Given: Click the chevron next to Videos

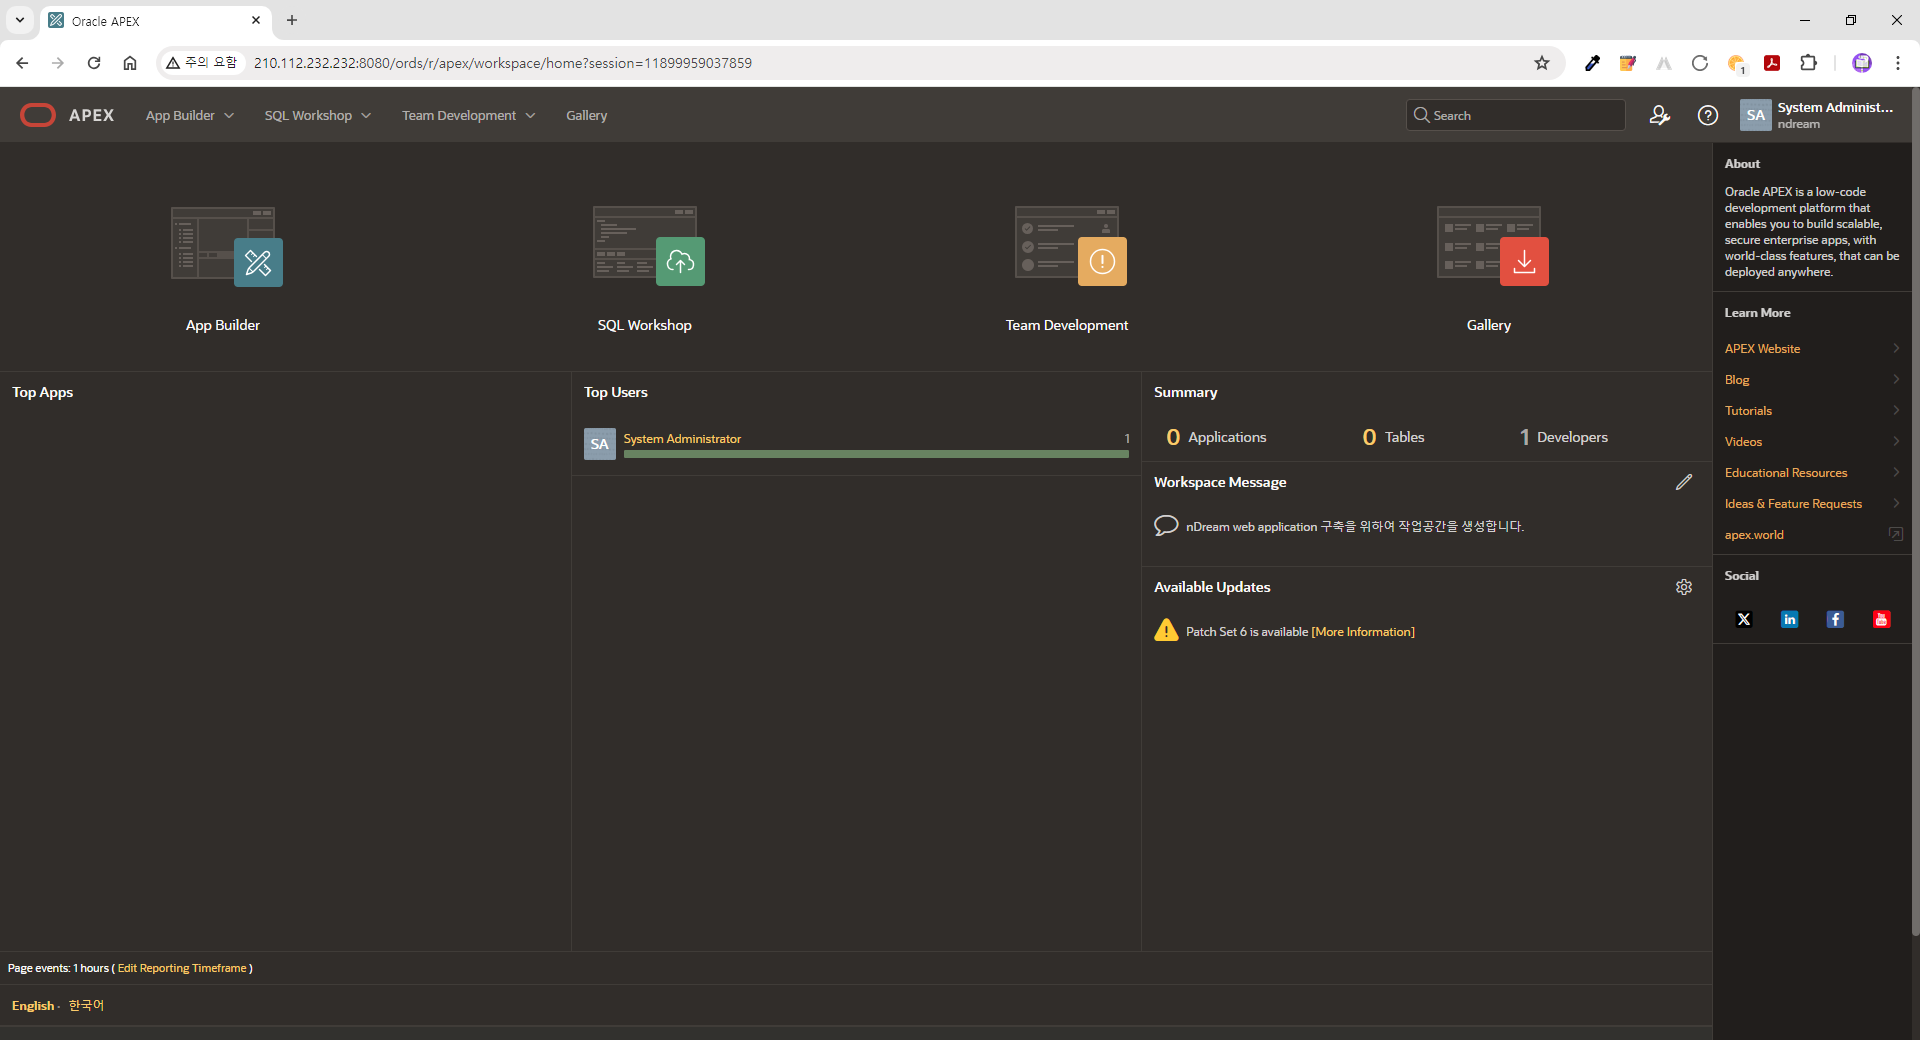Looking at the screenshot, I should pyautogui.click(x=1896, y=441).
